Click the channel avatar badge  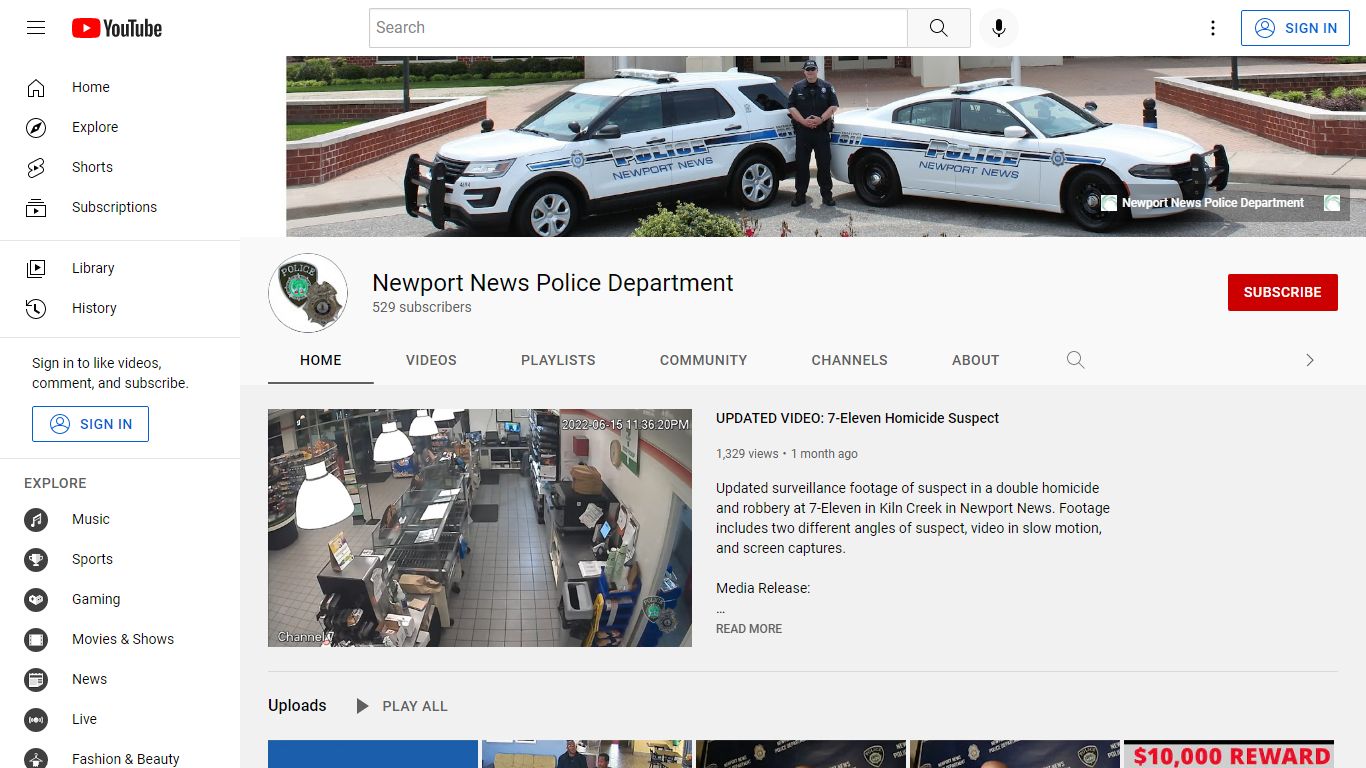[308, 293]
